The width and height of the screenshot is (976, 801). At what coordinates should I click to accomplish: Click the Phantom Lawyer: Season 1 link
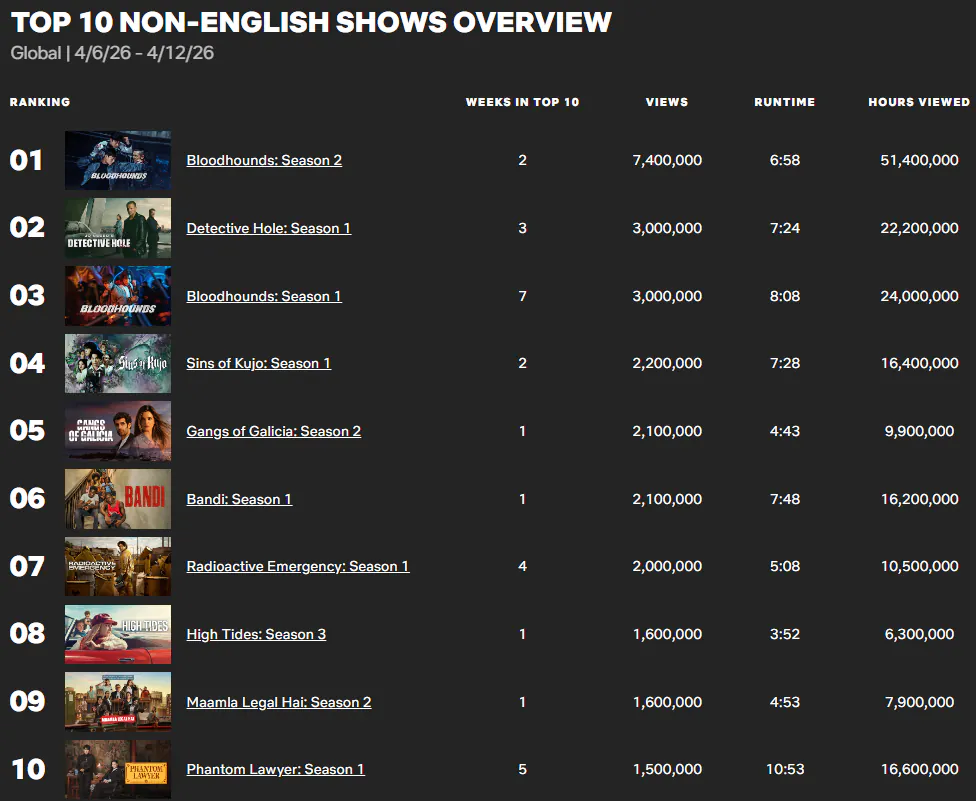coord(275,769)
